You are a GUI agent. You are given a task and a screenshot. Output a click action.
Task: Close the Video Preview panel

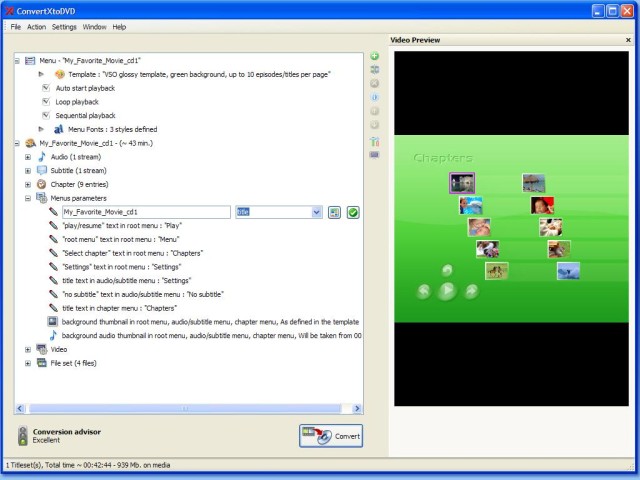point(628,40)
